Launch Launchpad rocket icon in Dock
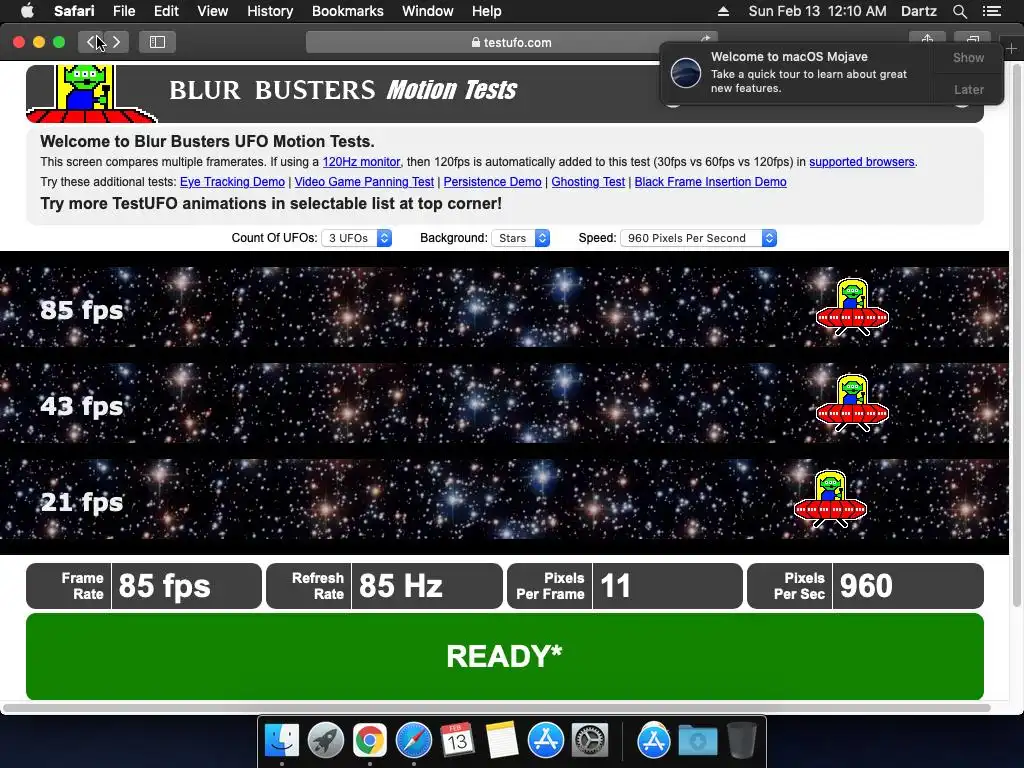 click(x=326, y=741)
